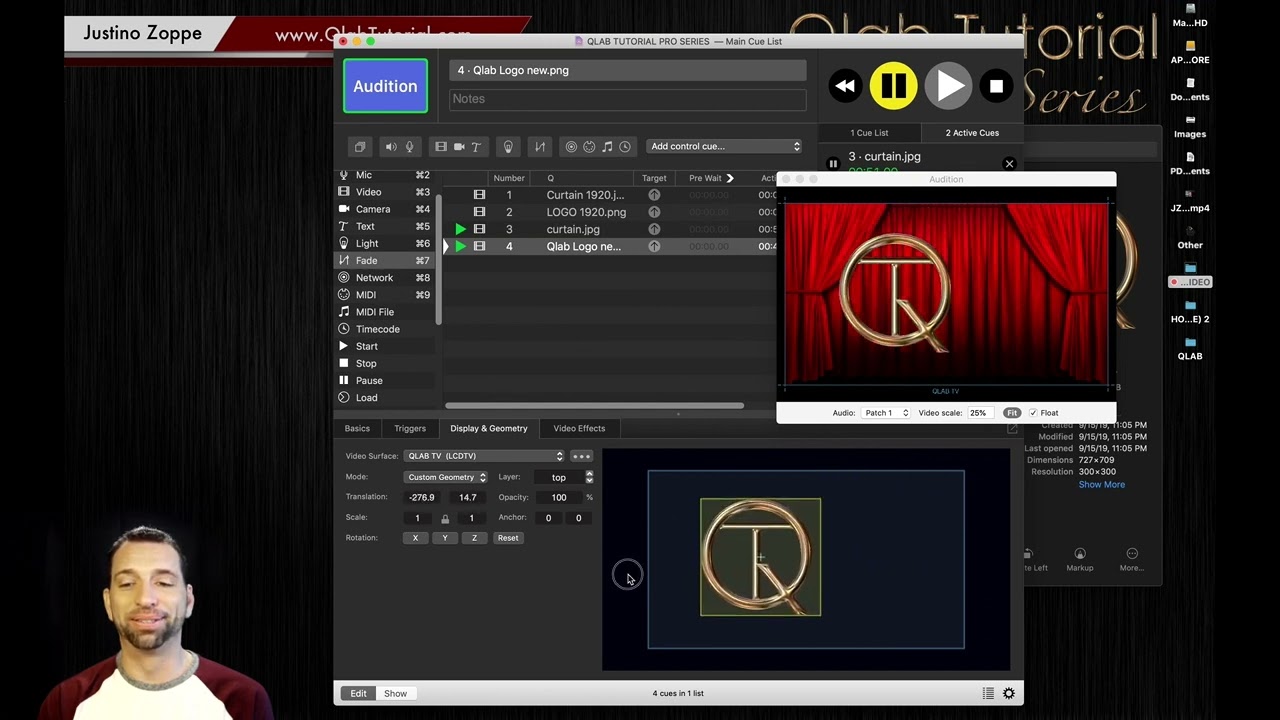The width and height of the screenshot is (1280, 720).
Task: Click the horizontal scrollbar under the cue list
Action: coord(594,406)
